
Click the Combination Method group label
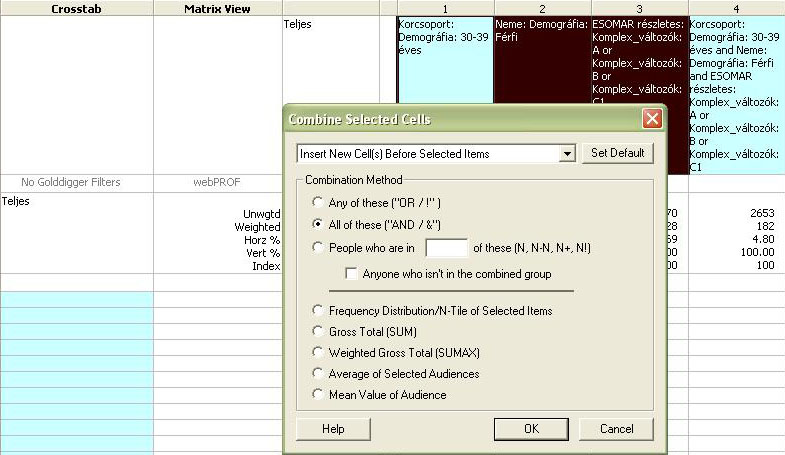tap(353, 180)
